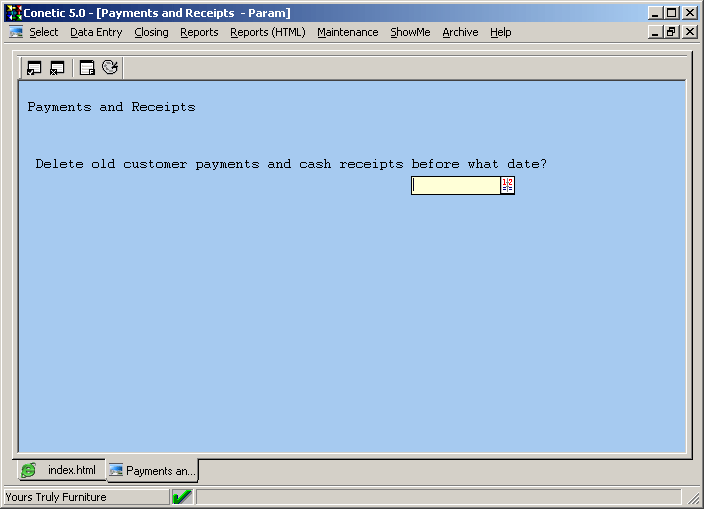Click the accept form toolbar icon with checkmark
This screenshot has width=704, height=509.
(34, 68)
